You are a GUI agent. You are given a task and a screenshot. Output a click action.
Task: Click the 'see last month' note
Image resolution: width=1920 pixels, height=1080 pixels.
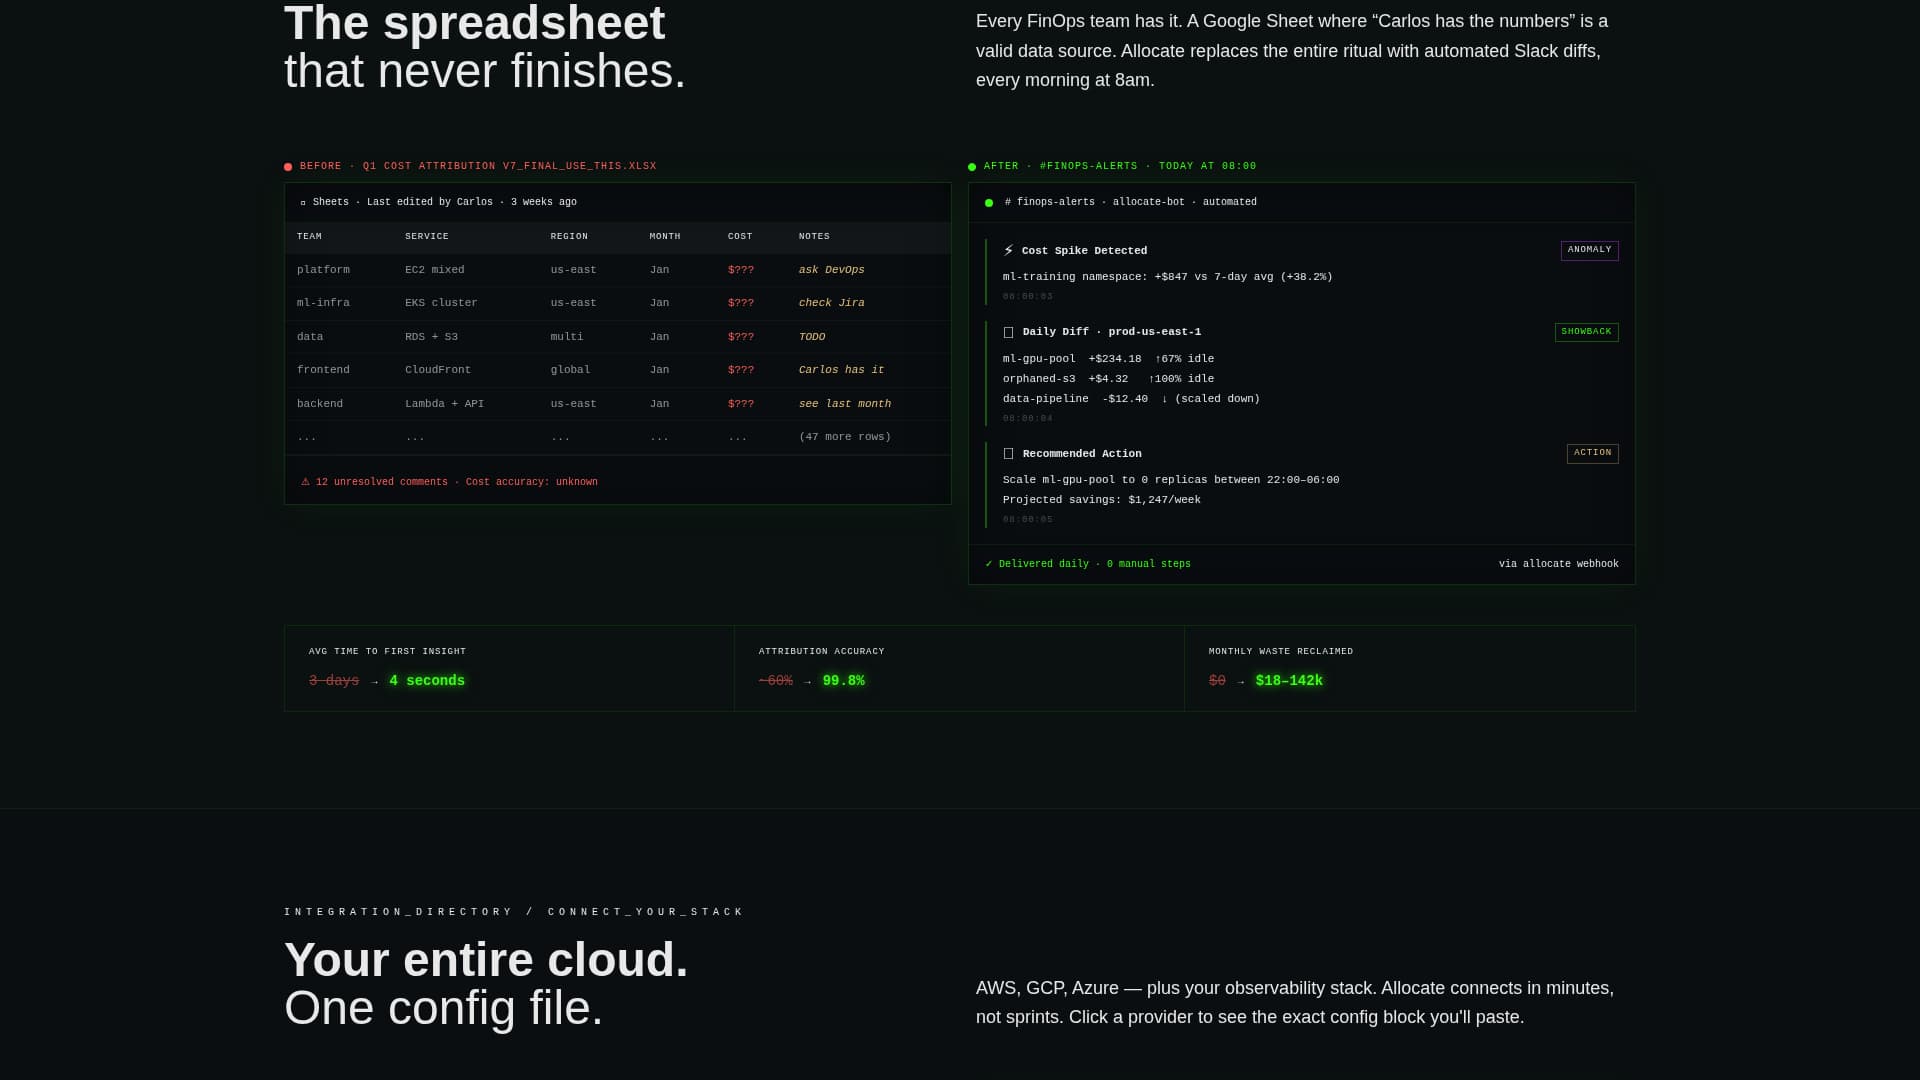[x=845, y=404]
